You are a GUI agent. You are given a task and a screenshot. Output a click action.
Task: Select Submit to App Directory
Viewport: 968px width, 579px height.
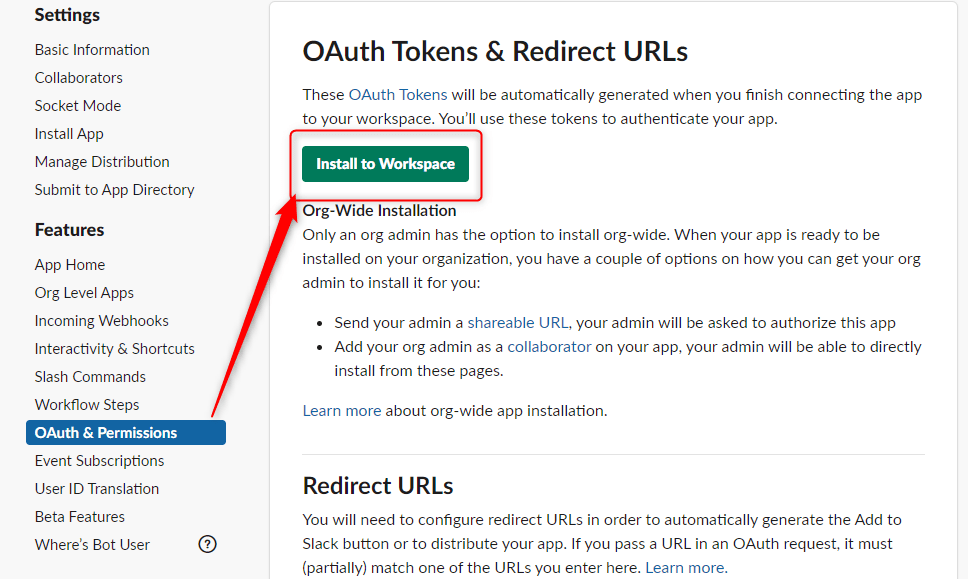(x=114, y=190)
